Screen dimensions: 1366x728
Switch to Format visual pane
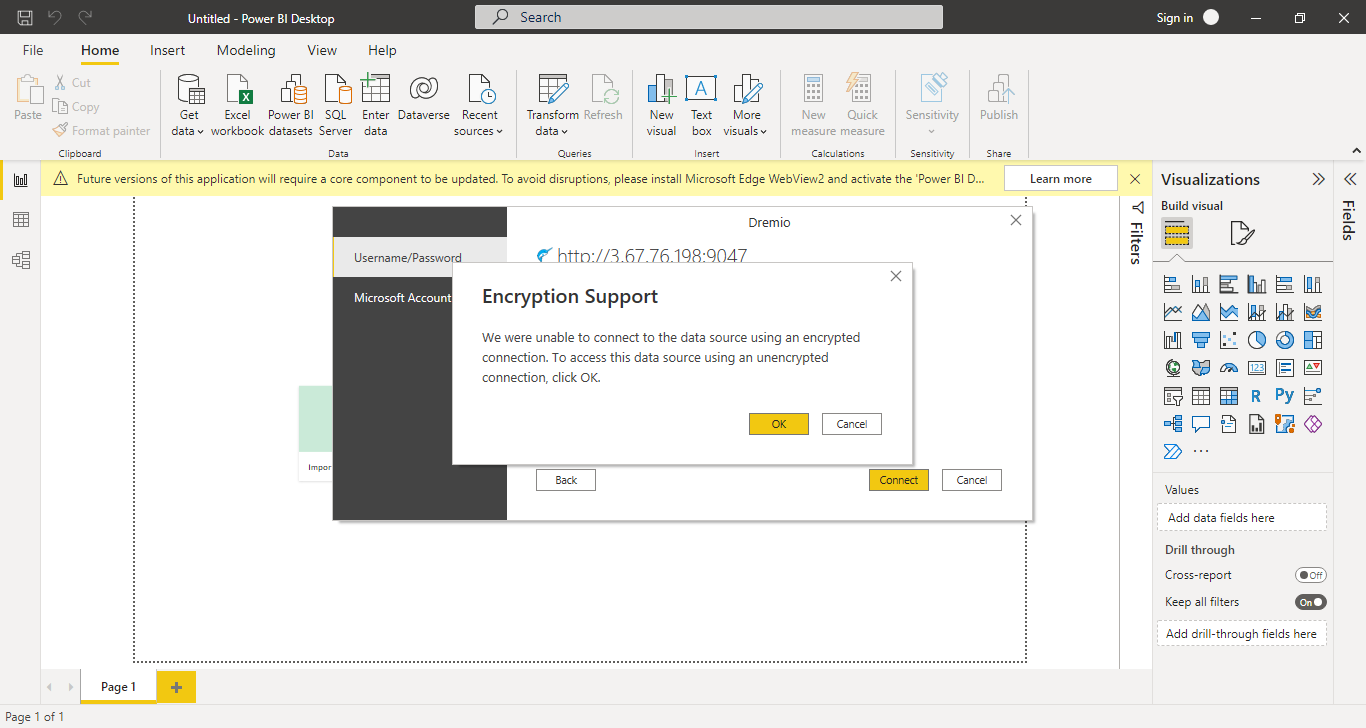1241,234
